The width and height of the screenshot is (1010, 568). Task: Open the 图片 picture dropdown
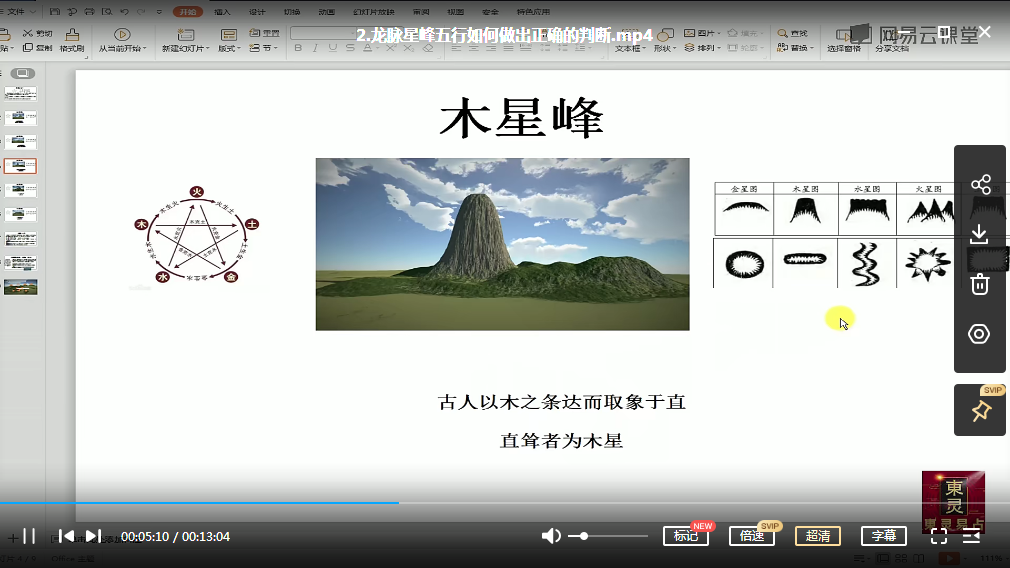(x=703, y=33)
